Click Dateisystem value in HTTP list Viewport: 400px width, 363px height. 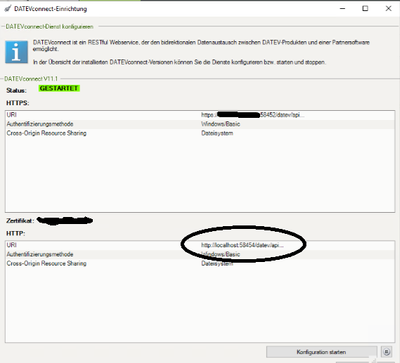click(x=217, y=264)
